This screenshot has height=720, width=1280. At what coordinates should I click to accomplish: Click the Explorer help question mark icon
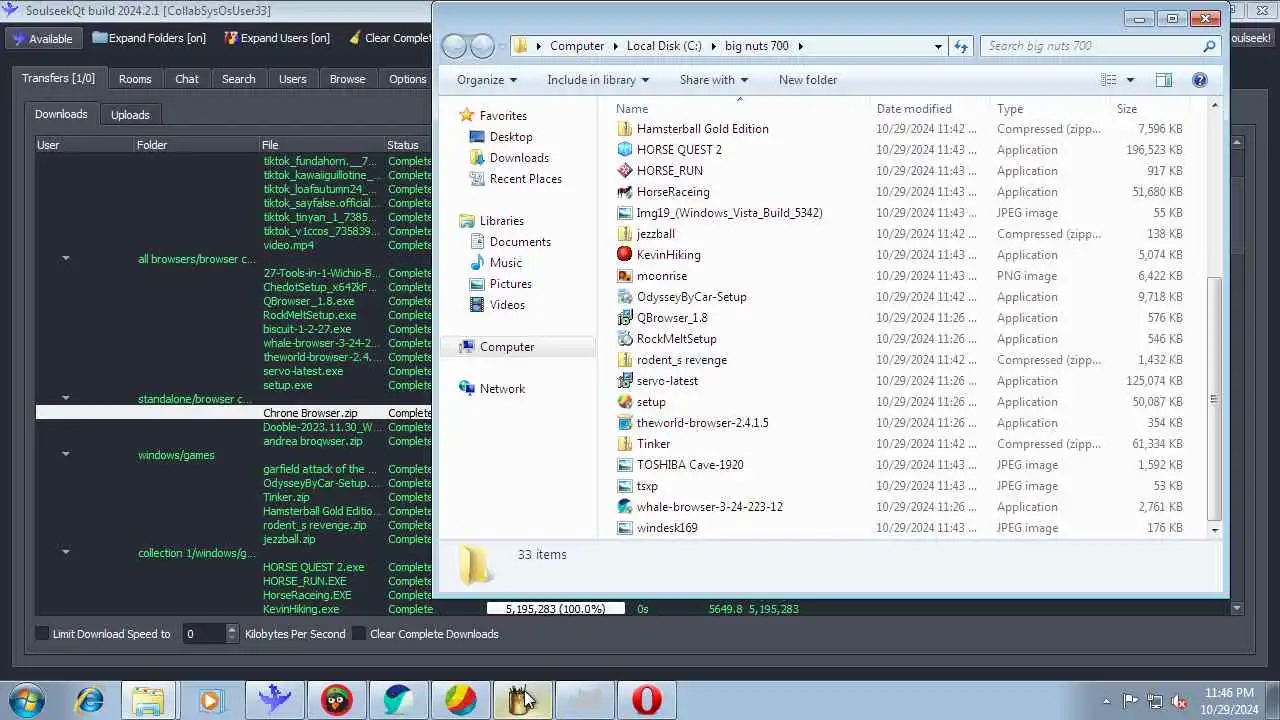(x=1200, y=80)
